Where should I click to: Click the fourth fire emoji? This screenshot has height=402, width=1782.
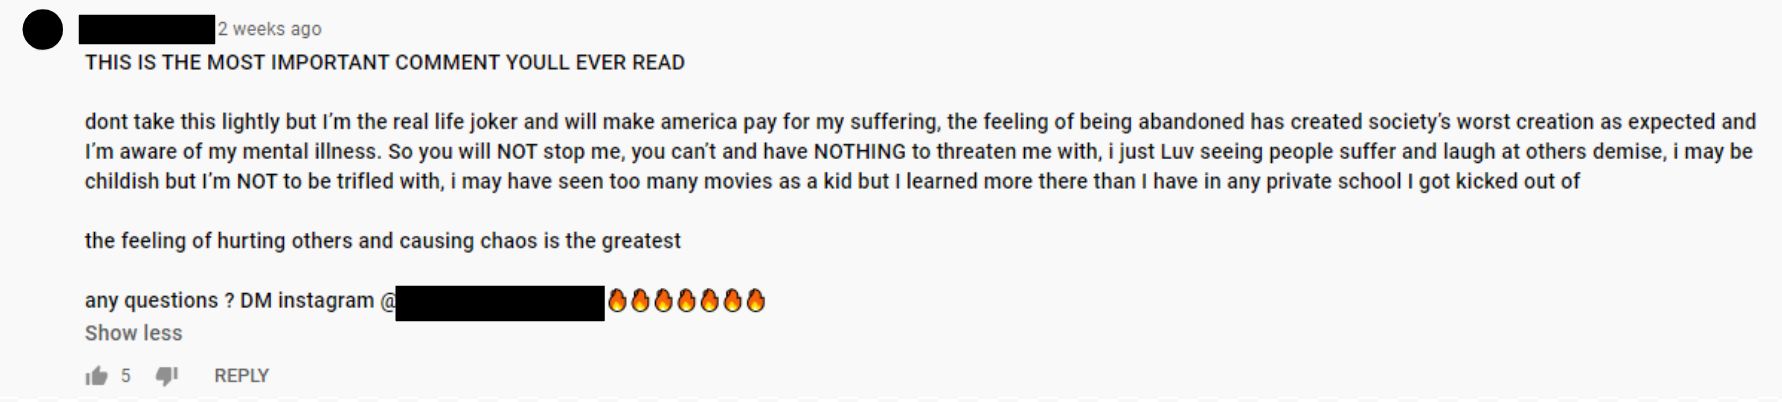pos(687,300)
